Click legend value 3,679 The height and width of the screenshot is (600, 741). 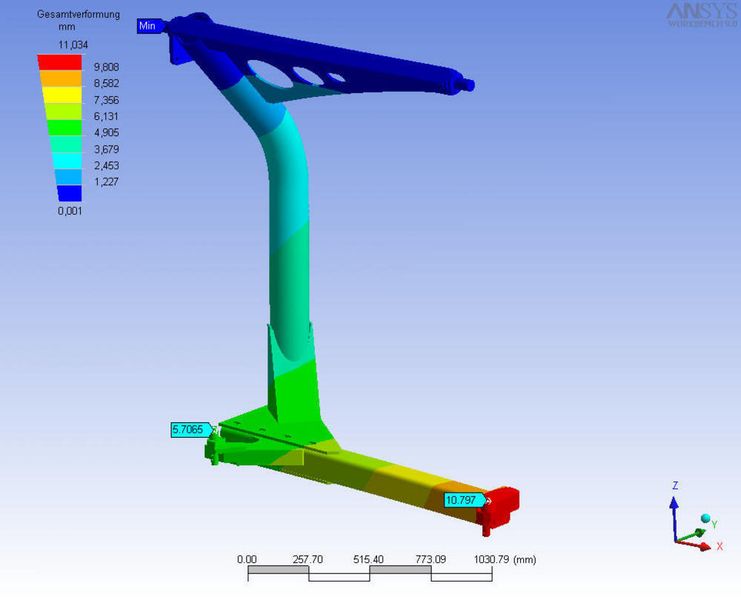(106, 149)
